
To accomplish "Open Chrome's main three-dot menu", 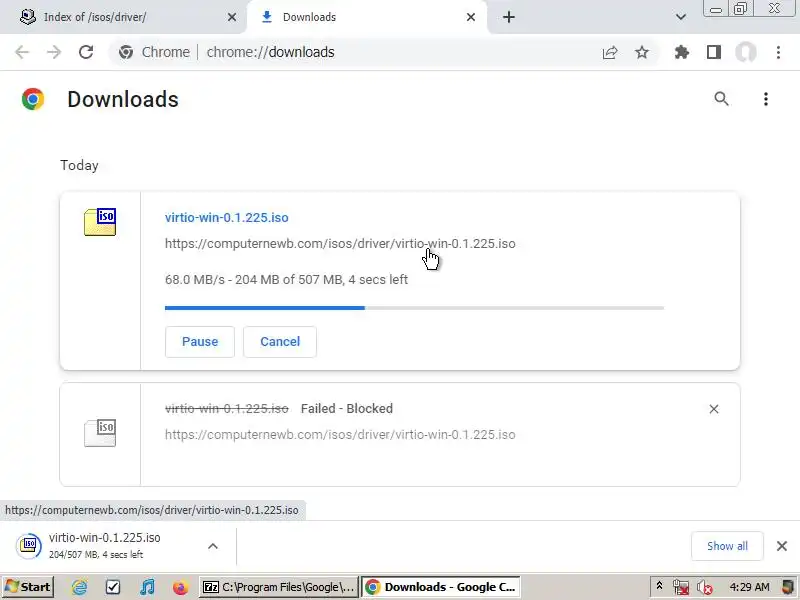I will (x=778, y=52).
